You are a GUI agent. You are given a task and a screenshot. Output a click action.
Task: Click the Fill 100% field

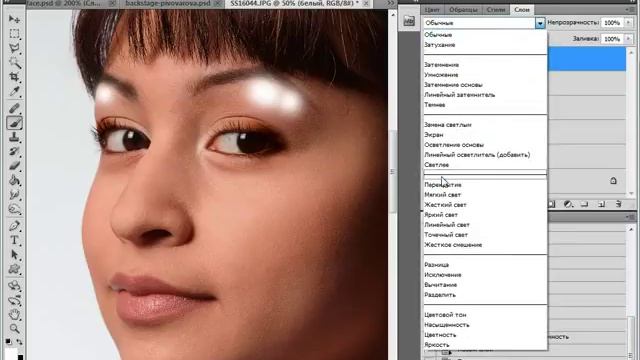tap(612, 39)
